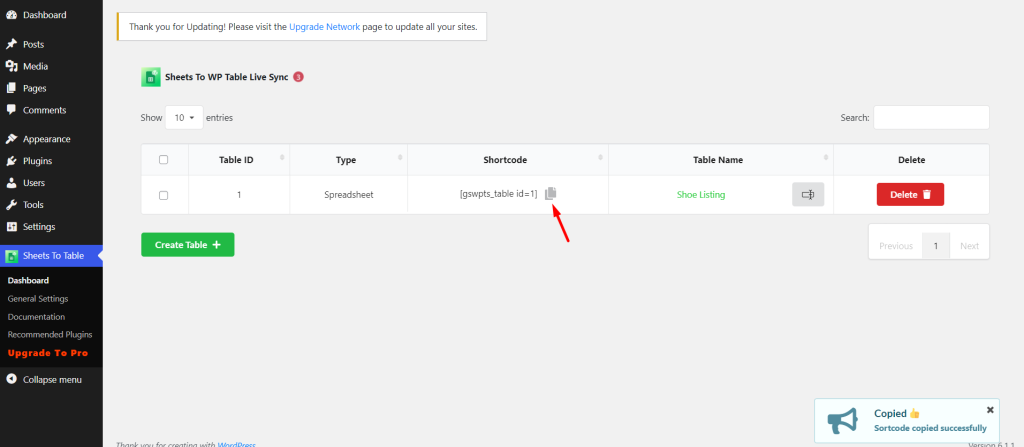This screenshot has width=1024, height=447.
Task: Copy the gswpts_table shortcode icon
Action: click(551, 193)
